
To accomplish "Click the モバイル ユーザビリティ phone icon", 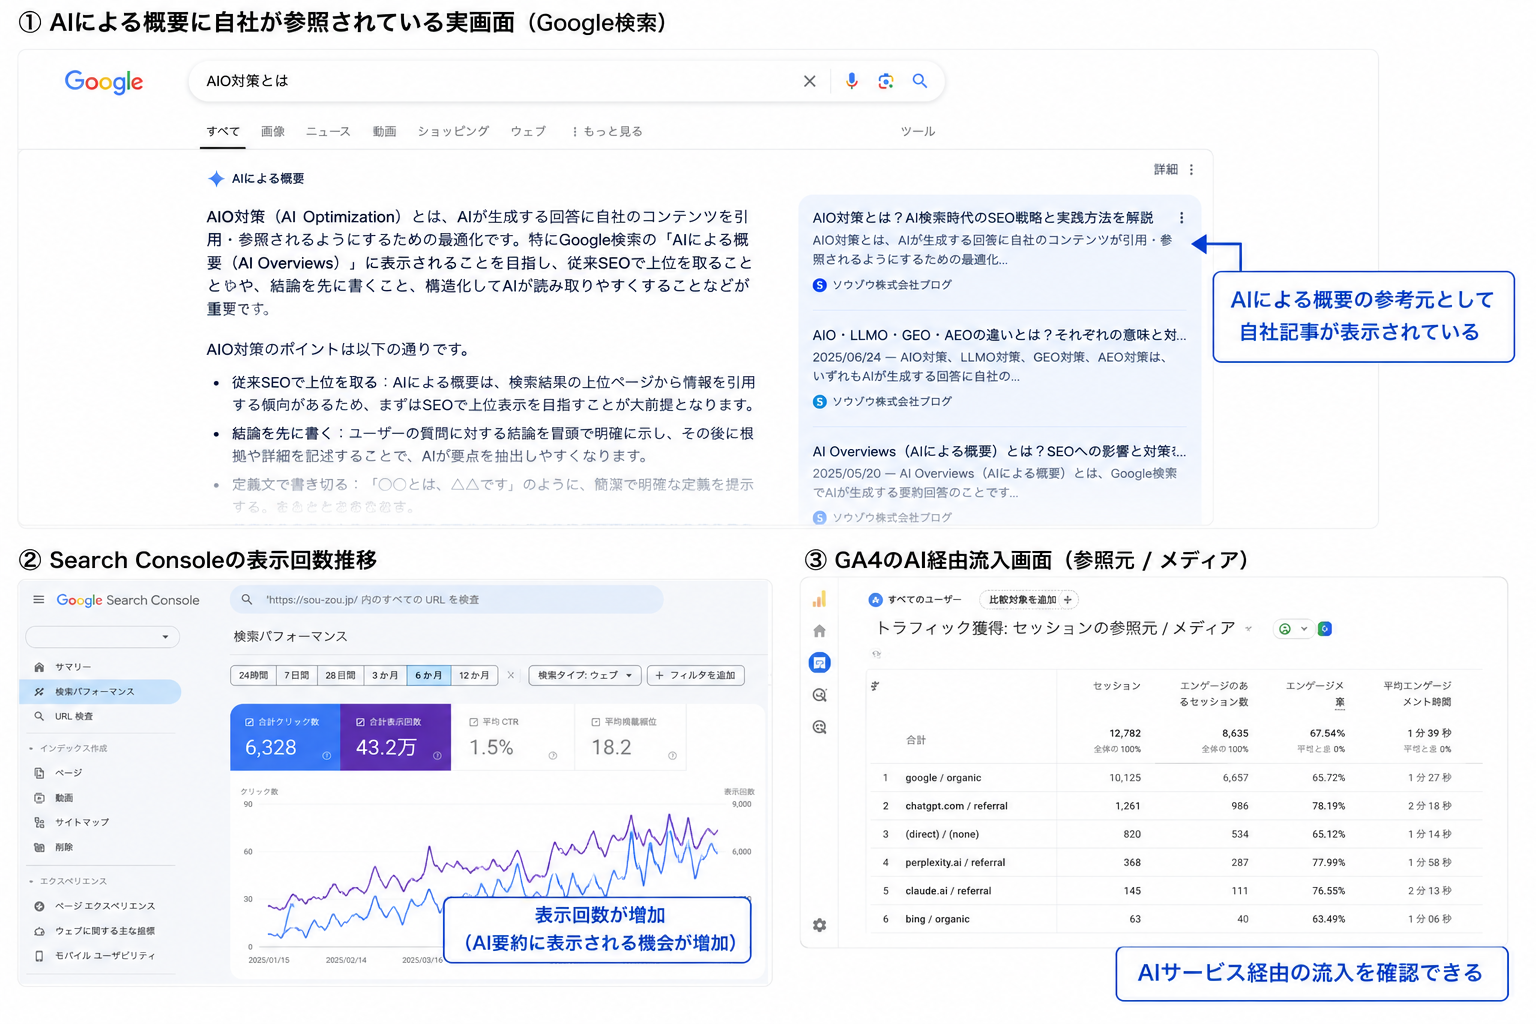I will tap(39, 956).
